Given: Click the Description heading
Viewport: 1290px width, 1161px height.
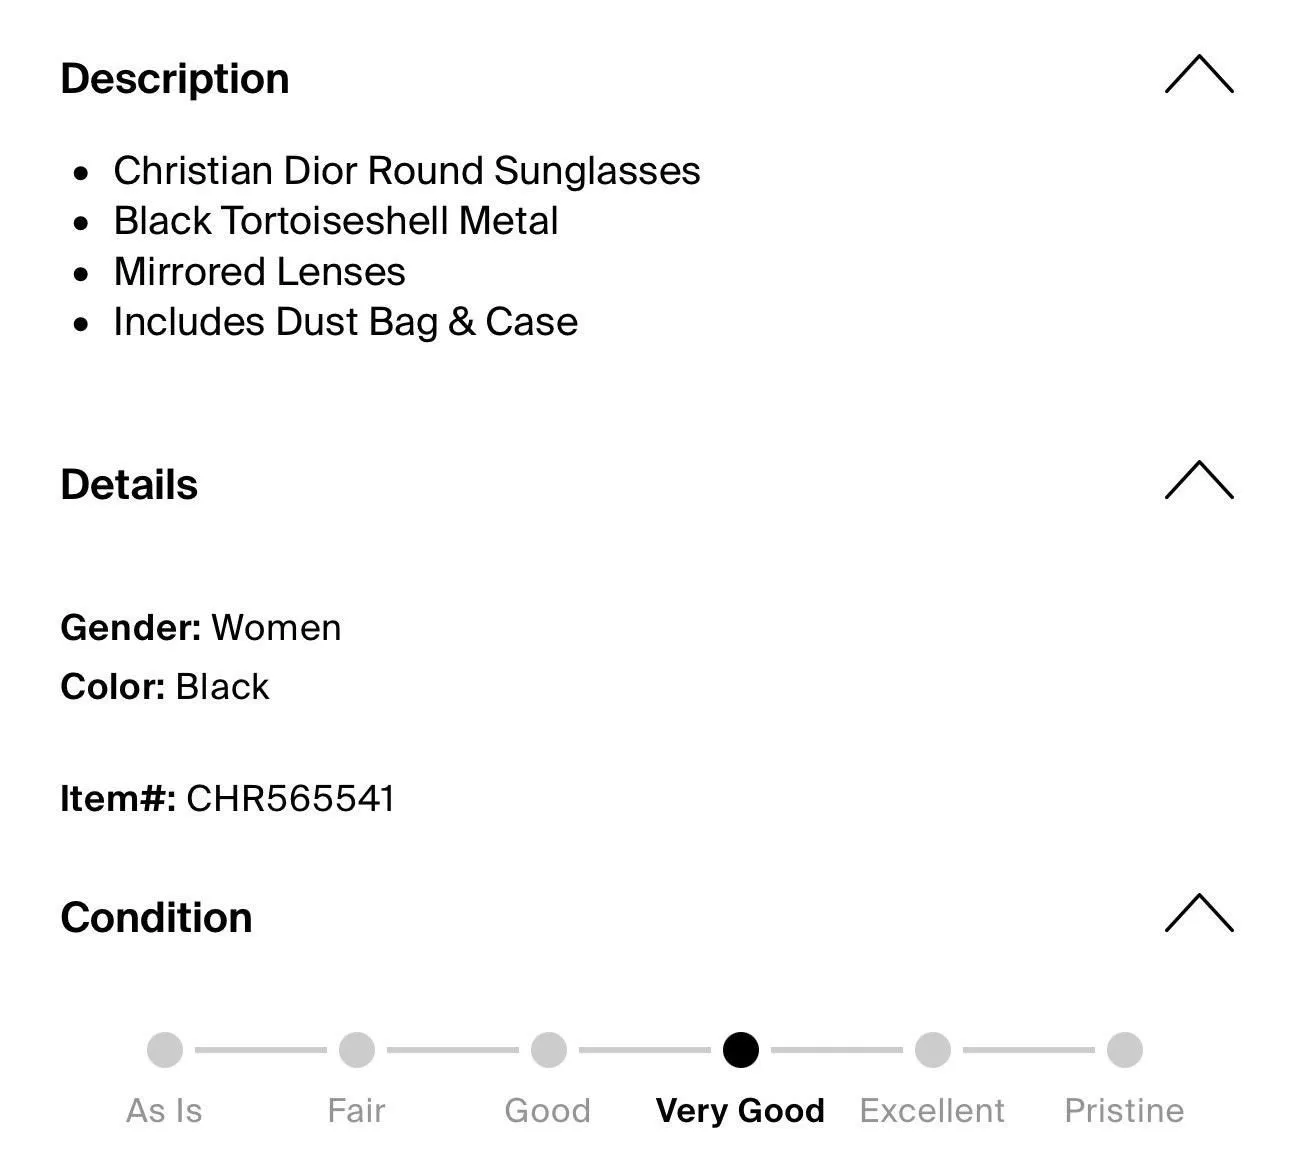Looking at the screenshot, I should click(x=175, y=79).
